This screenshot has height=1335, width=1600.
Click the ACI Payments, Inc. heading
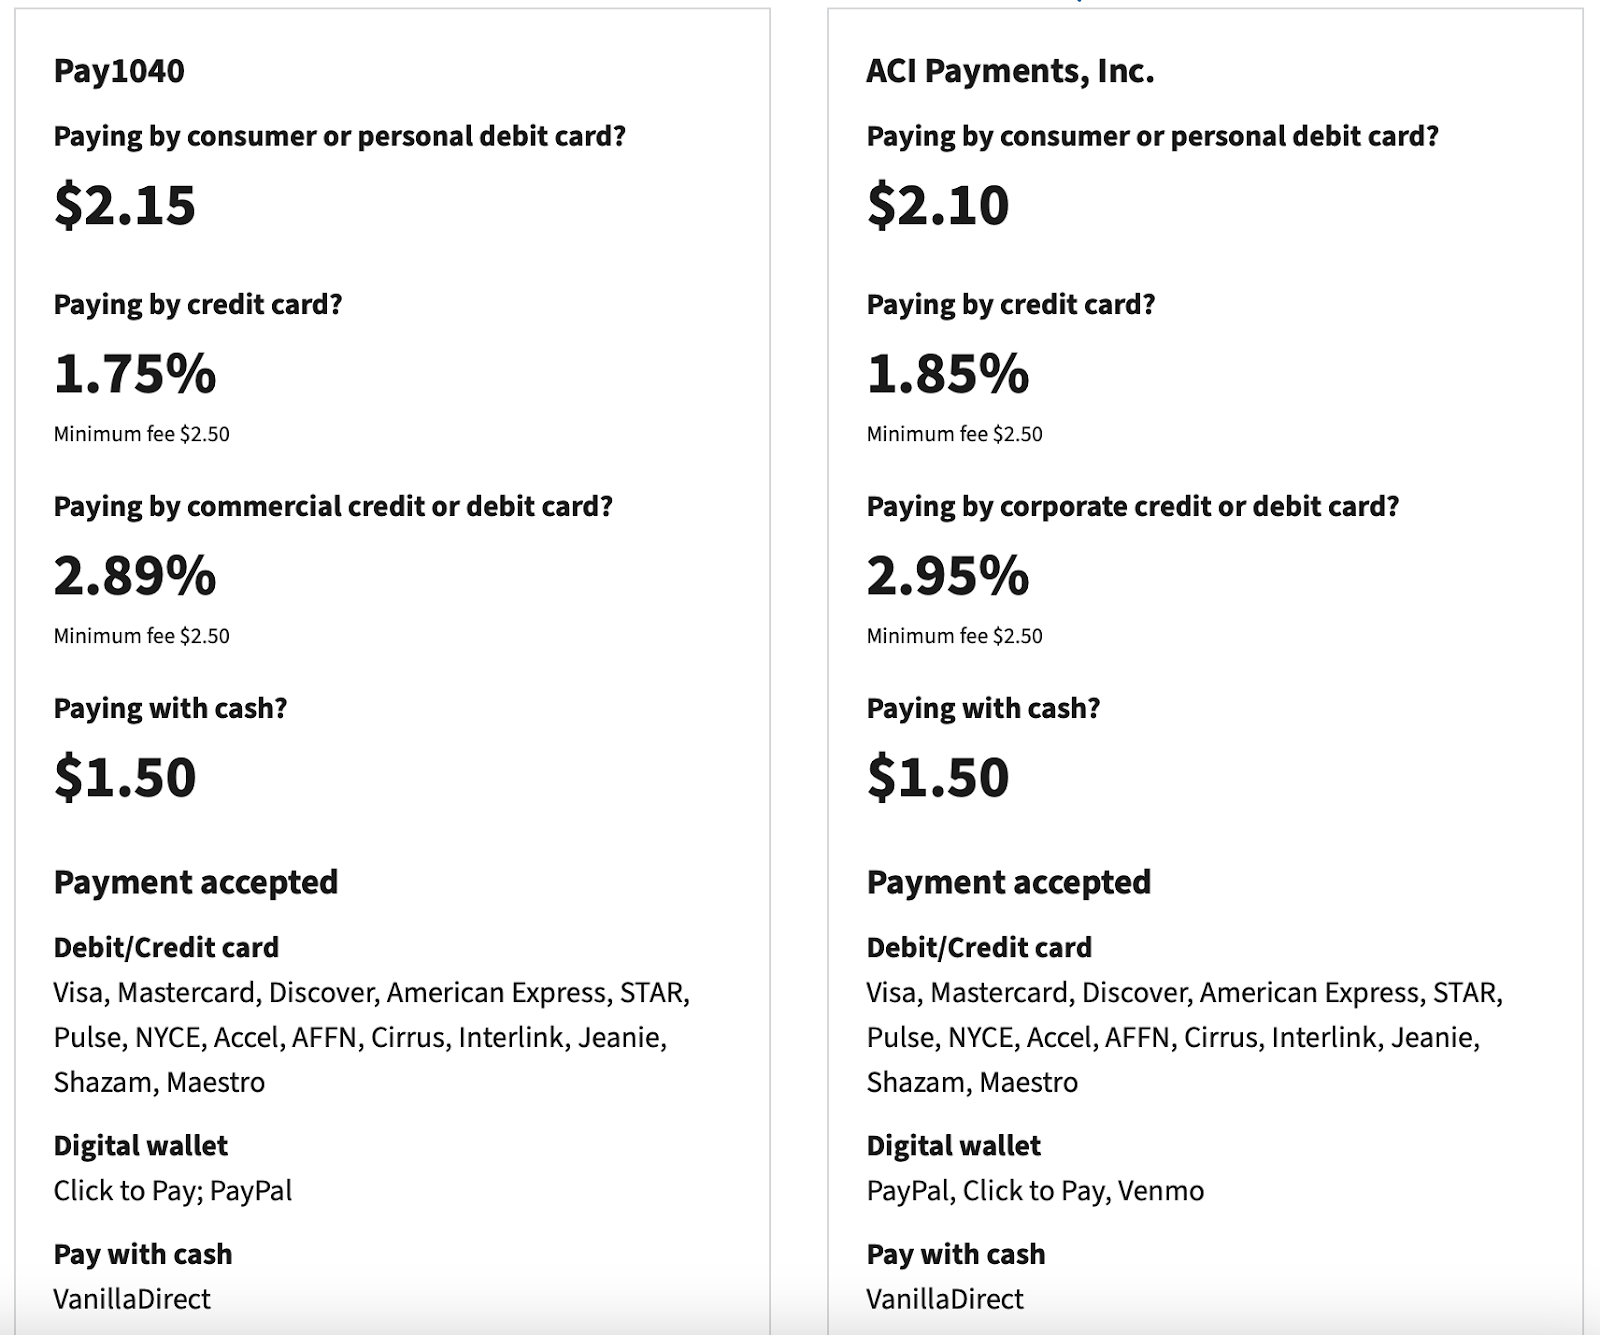point(1010,71)
